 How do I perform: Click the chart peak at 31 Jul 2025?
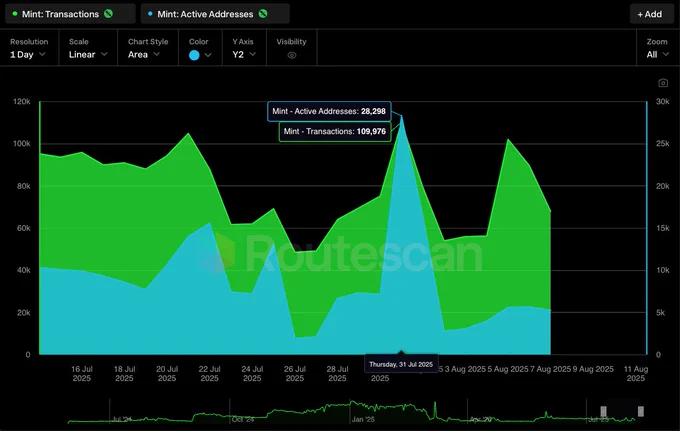coord(402,117)
